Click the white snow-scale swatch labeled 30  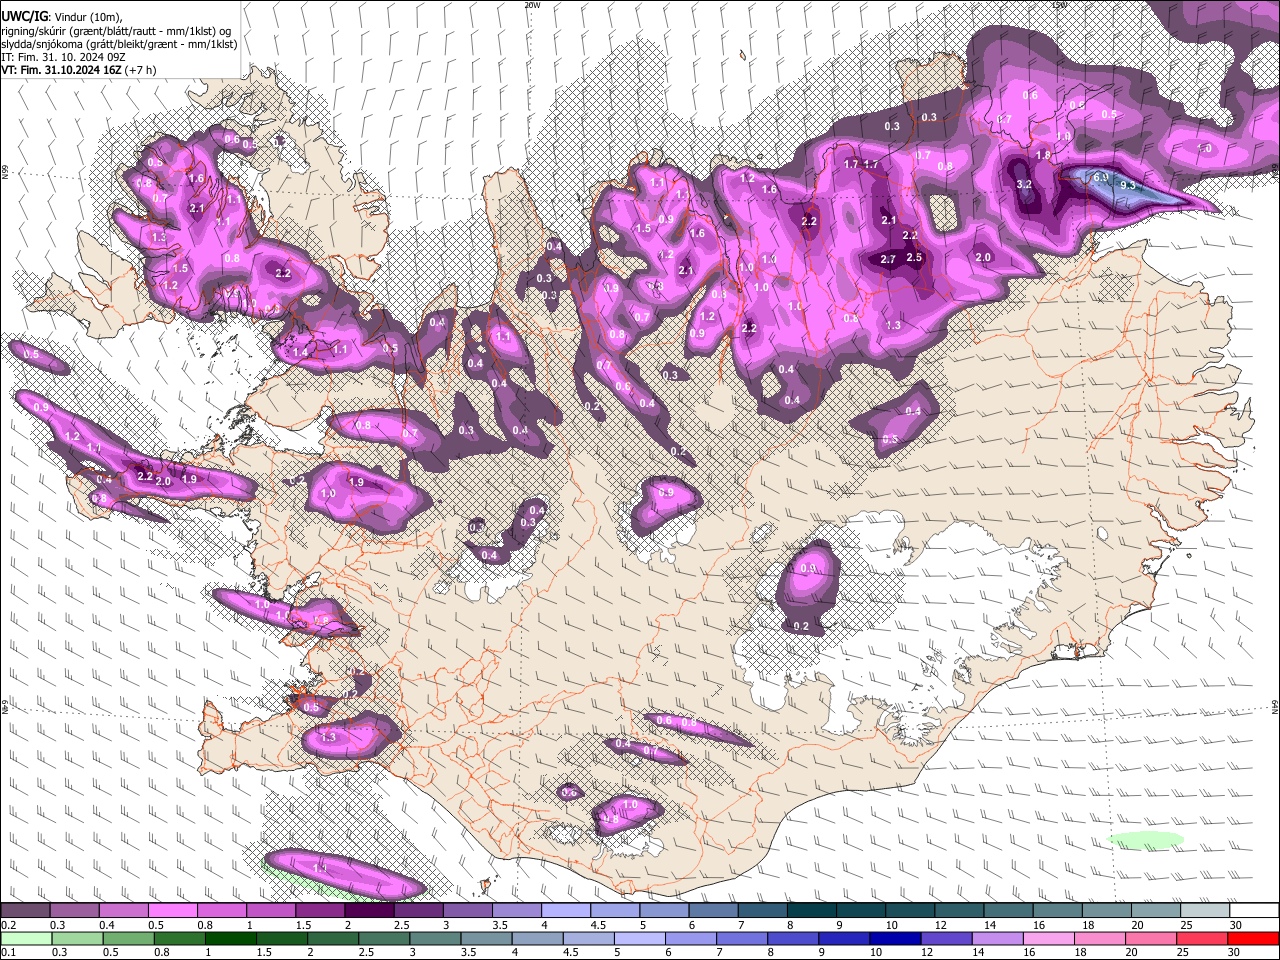point(1254,911)
